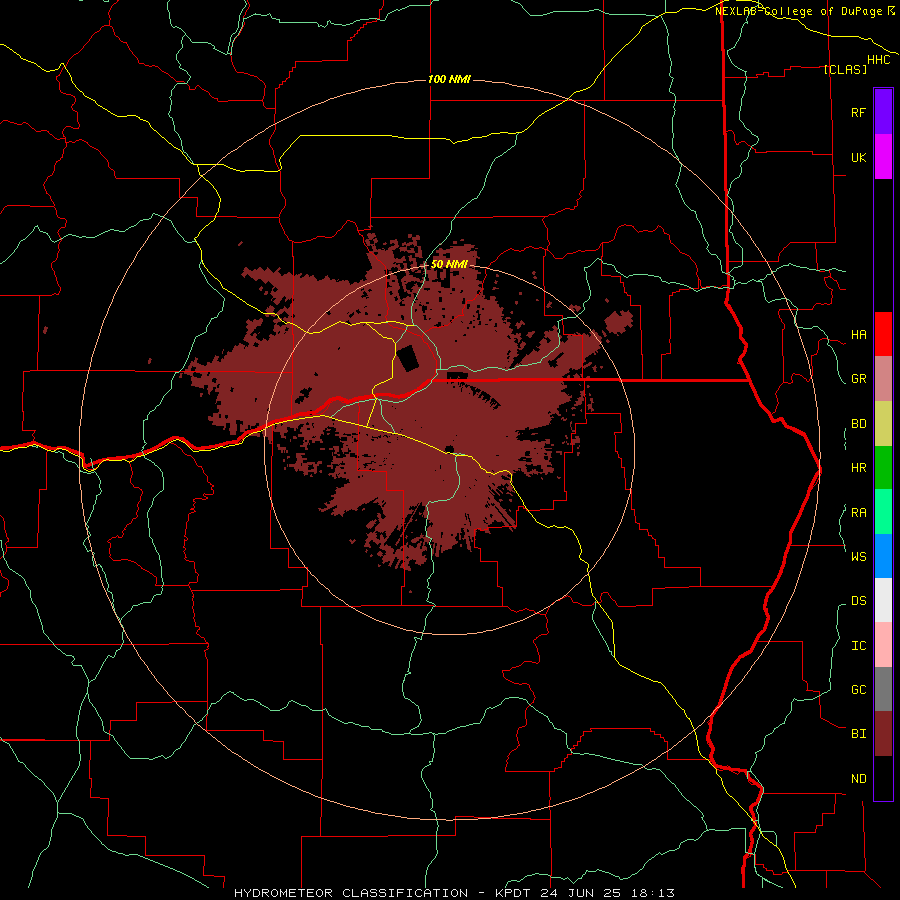Click the ND legend label
Image resolution: width=900 pixels, height=900 pixels.
pos(858,779)
